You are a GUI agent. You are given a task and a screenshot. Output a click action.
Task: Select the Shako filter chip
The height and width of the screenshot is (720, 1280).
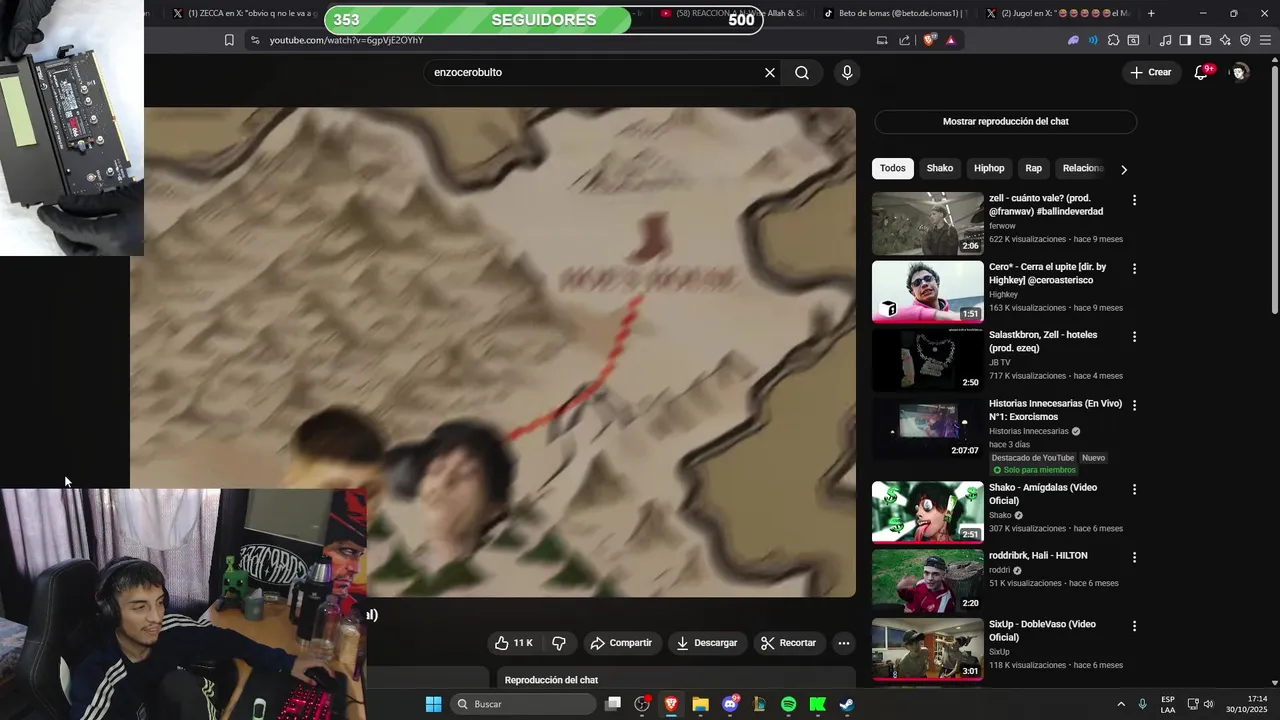coord(940,168)
